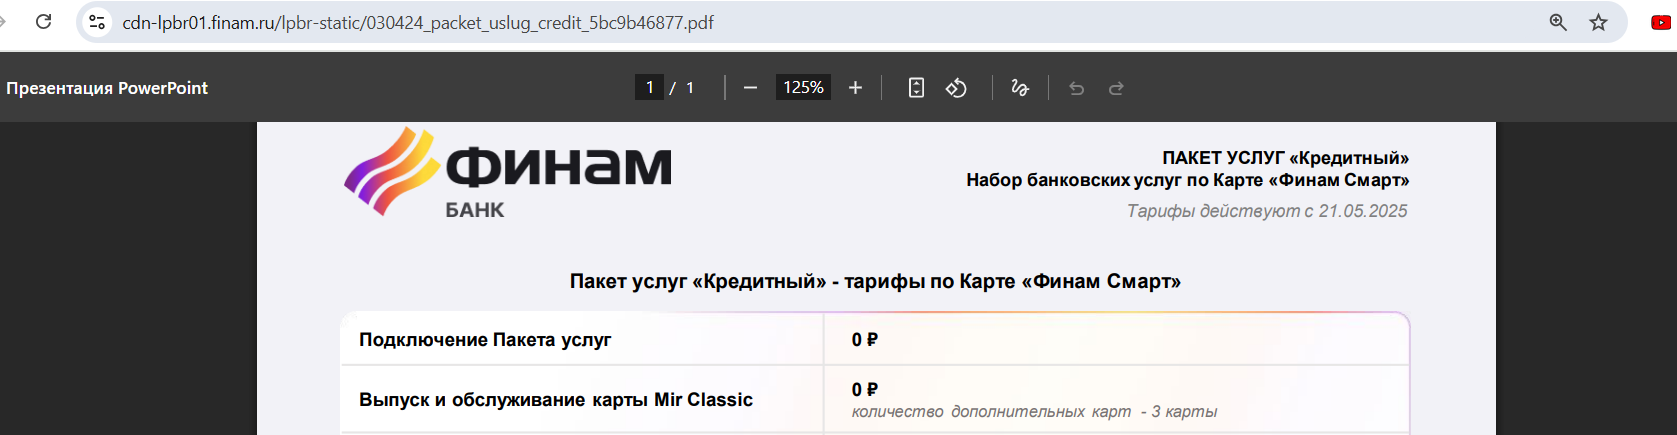Toggle fit to page button
The image size is (1677, 435).
[916, 88]
